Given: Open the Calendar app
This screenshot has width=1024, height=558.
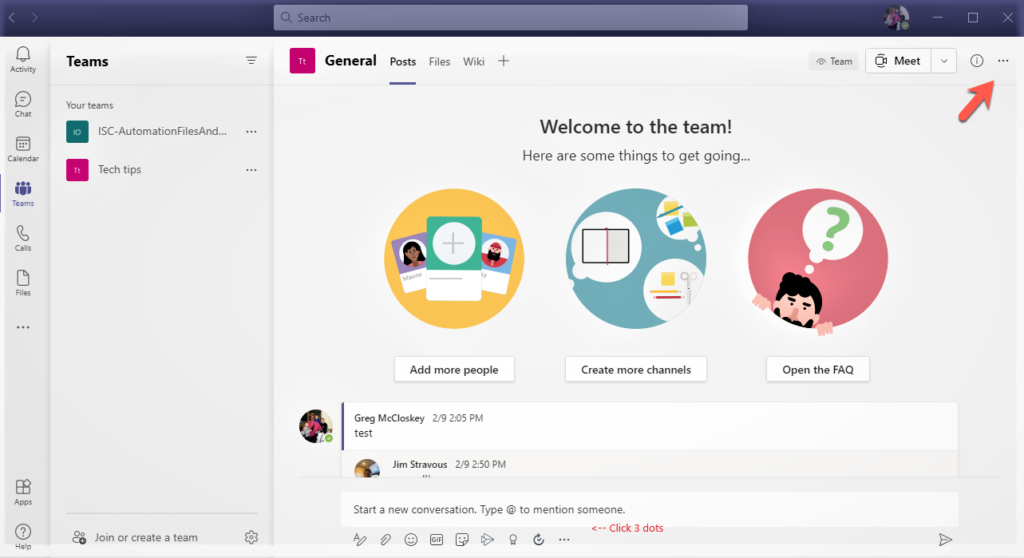Looking at the screenshot, I should (x=23, y=149).
